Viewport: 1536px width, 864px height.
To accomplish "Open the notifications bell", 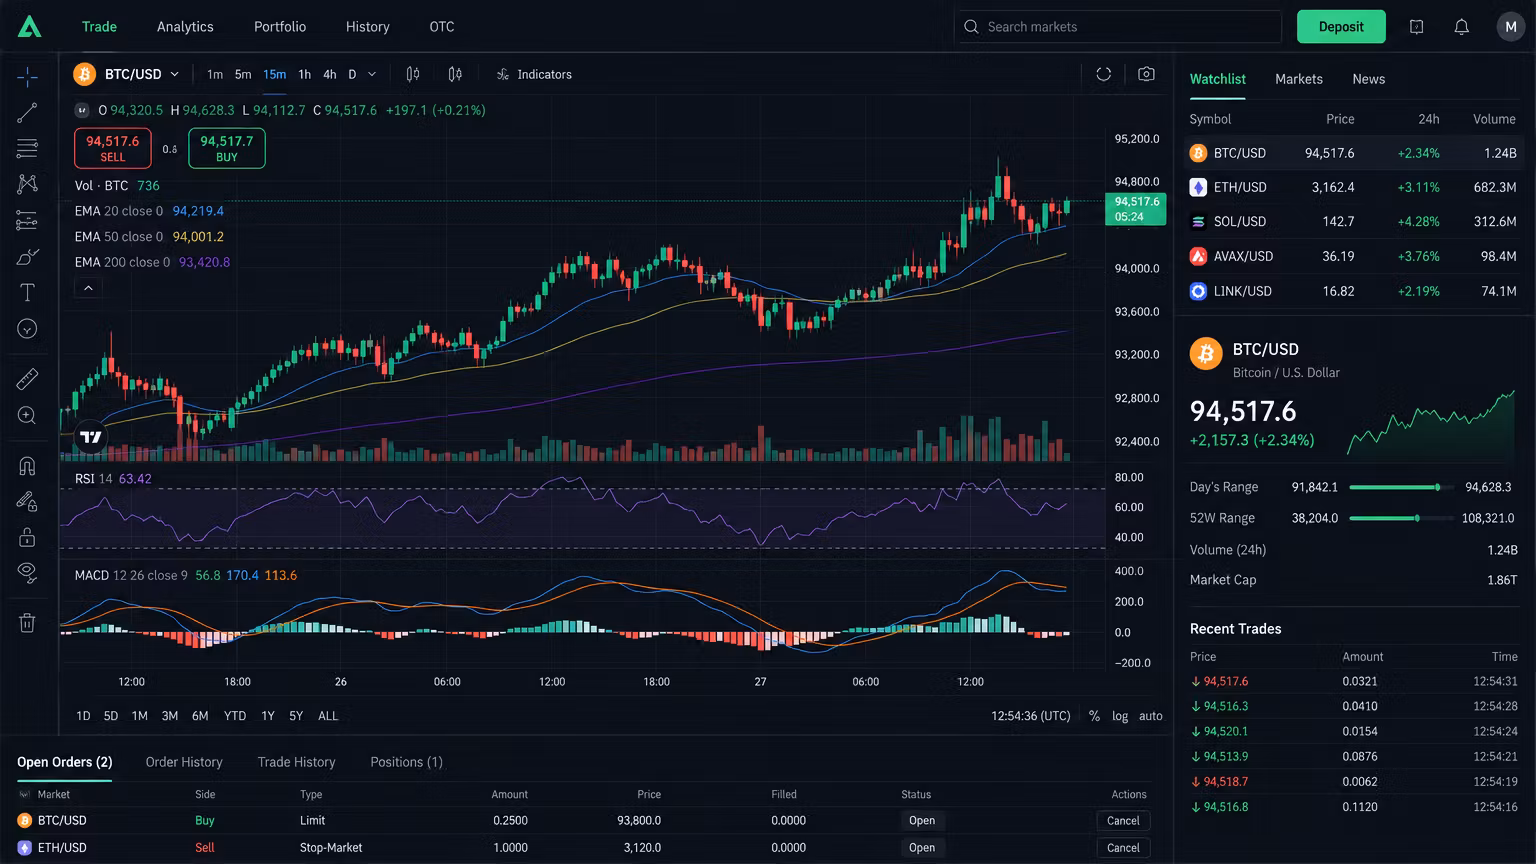I will point(1461,27).
